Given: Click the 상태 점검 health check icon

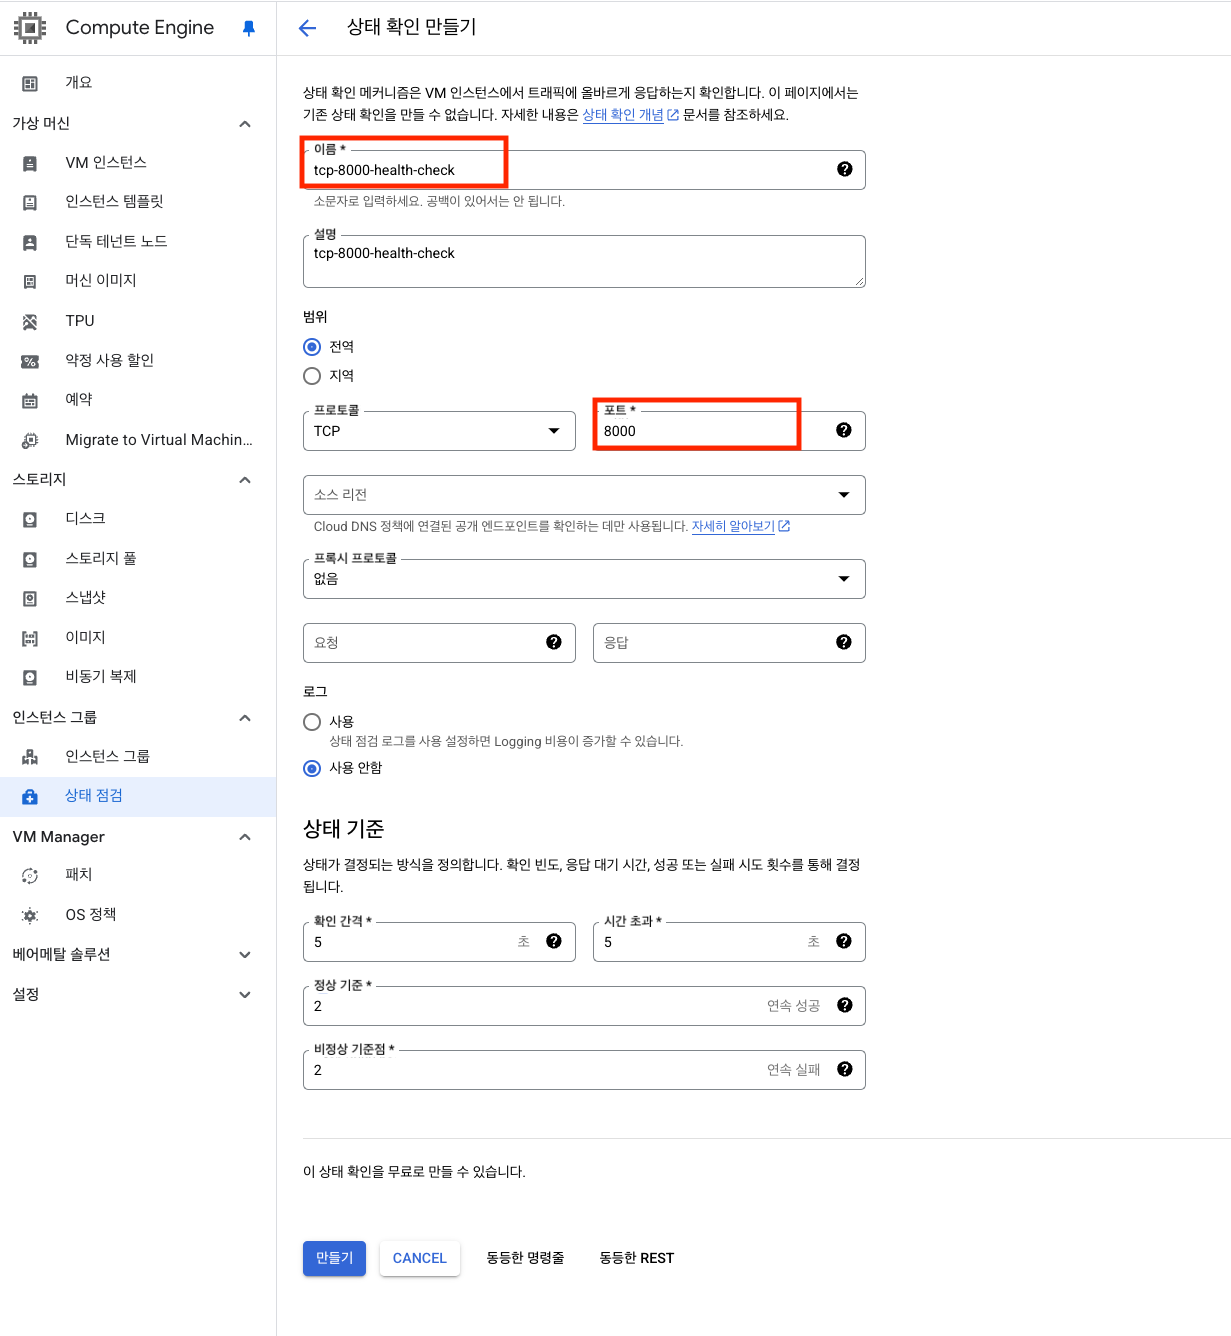Looking at the screenshot, I should point(30,796).
